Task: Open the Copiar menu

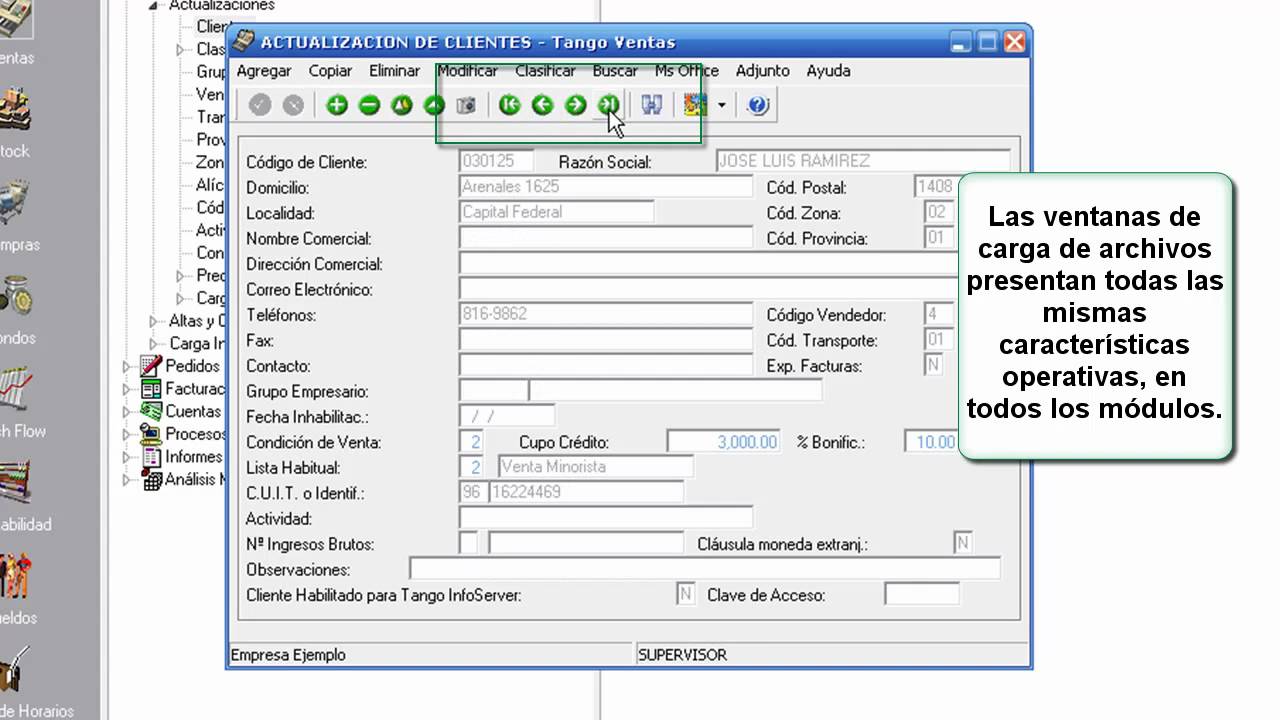Action: (330, 71)
